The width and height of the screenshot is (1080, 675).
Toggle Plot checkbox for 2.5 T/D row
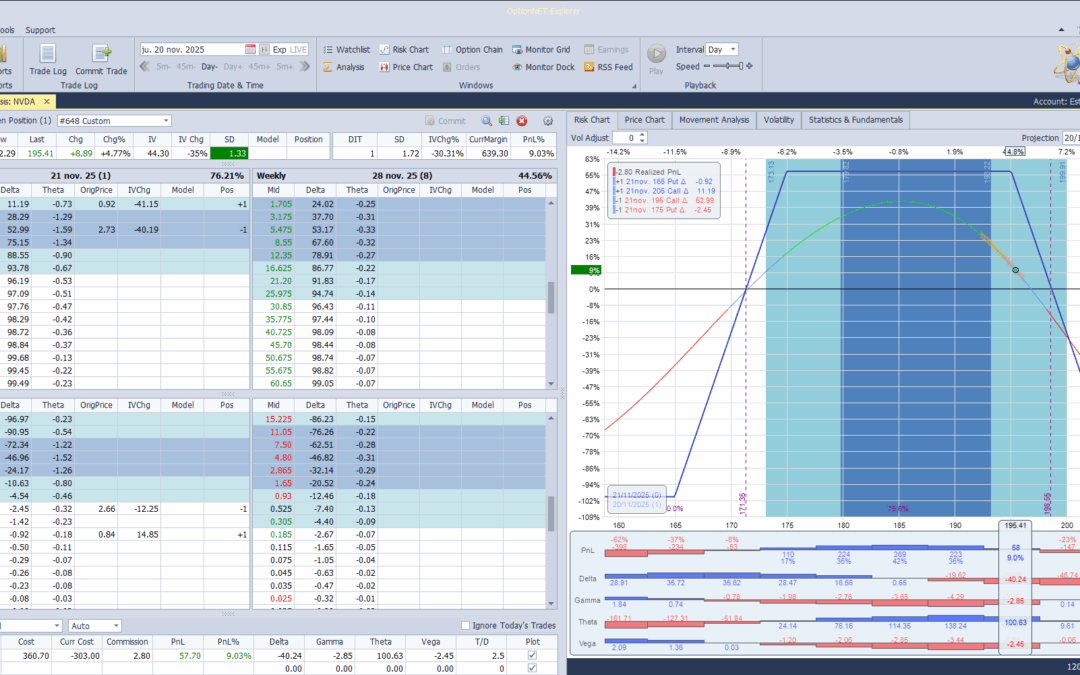pos(532,656)
